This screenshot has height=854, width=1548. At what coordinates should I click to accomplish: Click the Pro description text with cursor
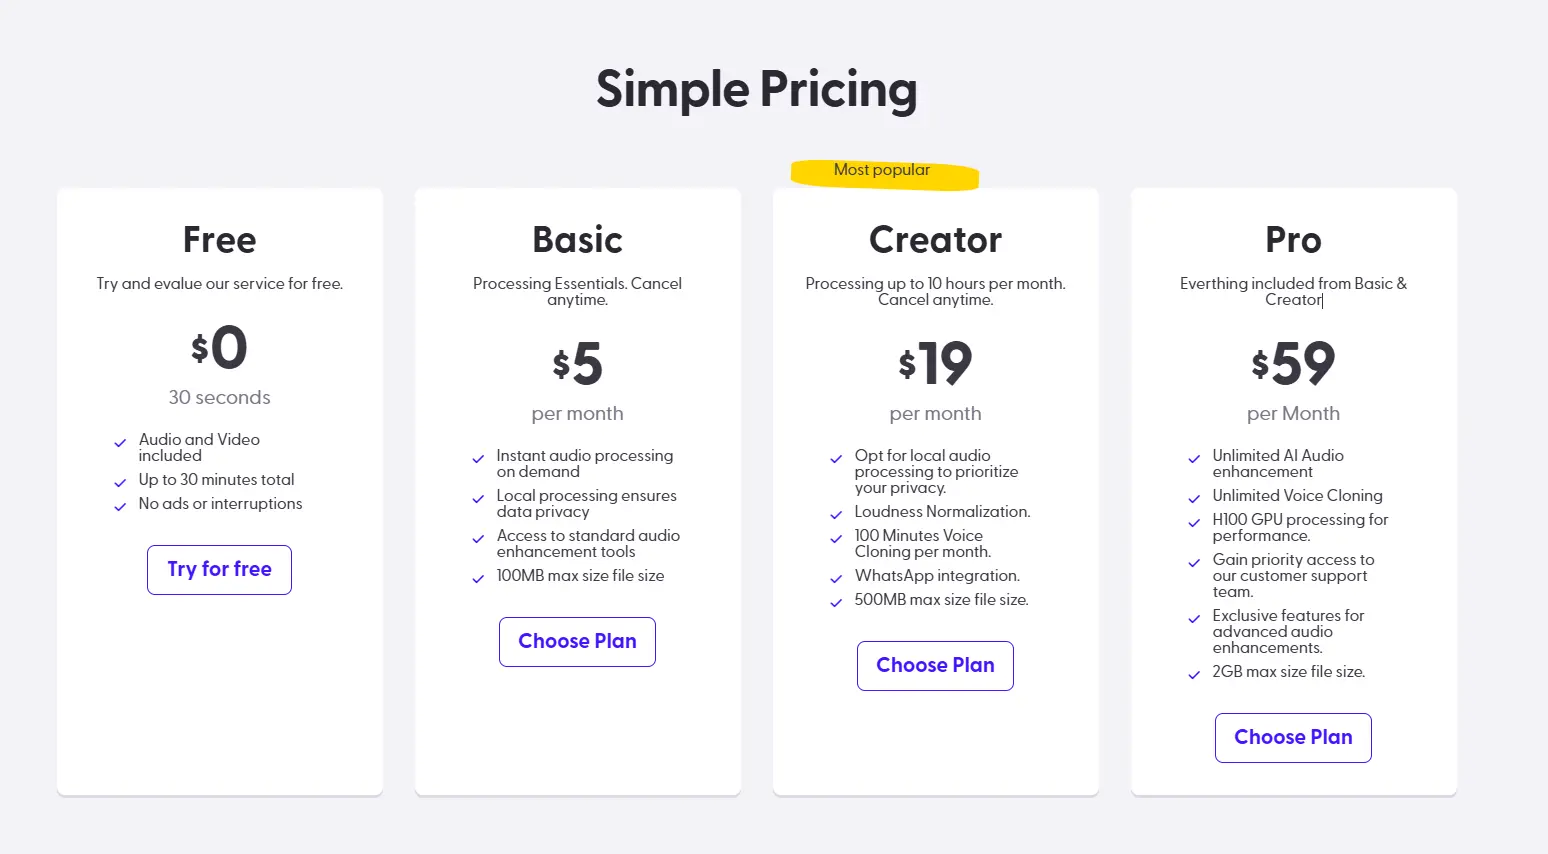click(x=1293, y=292)
